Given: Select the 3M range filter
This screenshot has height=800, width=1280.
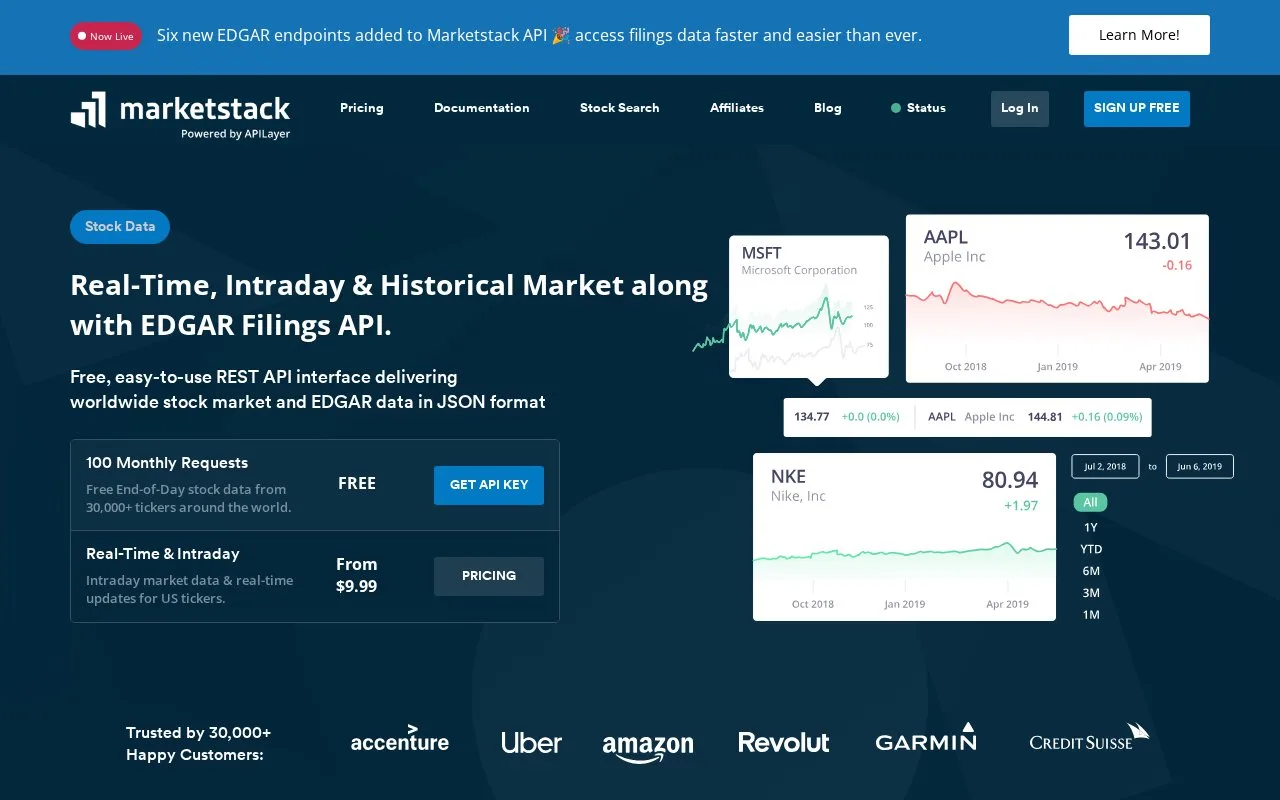Looking at the screenshot, I should [x=1091, y=593].
